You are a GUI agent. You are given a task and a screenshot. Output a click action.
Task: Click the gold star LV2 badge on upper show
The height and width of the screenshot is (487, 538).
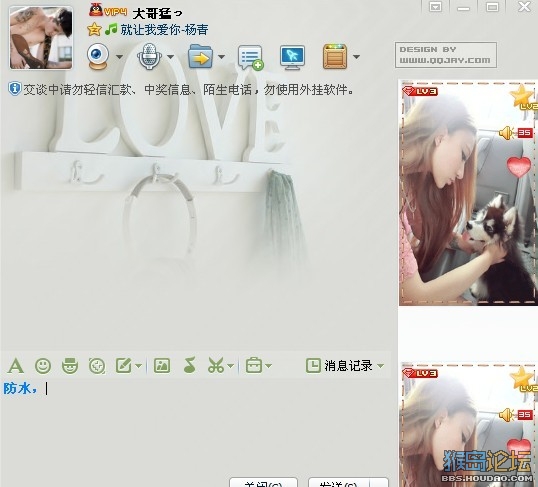[x=523, y=97]
